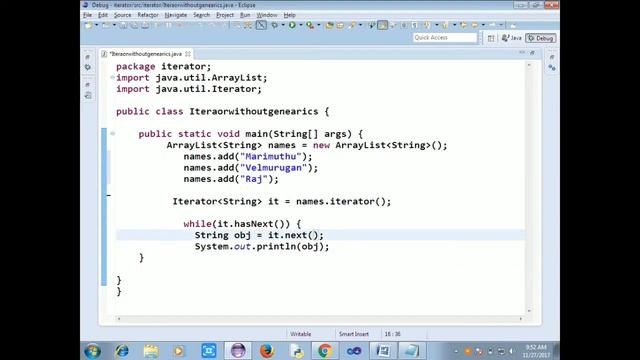This screenshot has height=360, width=640.
Task: Open Firefox from the taskbar
Action: [x=267, y=351]
